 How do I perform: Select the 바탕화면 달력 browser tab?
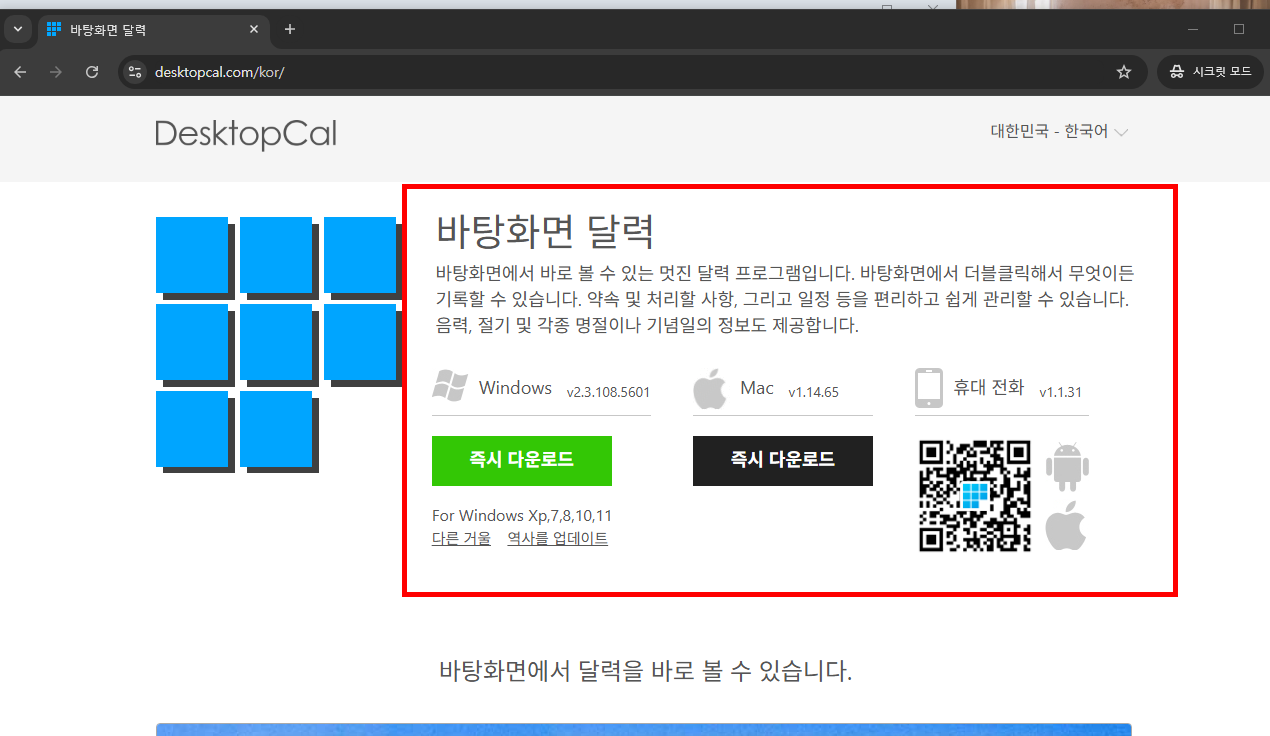tap(154, 29)
